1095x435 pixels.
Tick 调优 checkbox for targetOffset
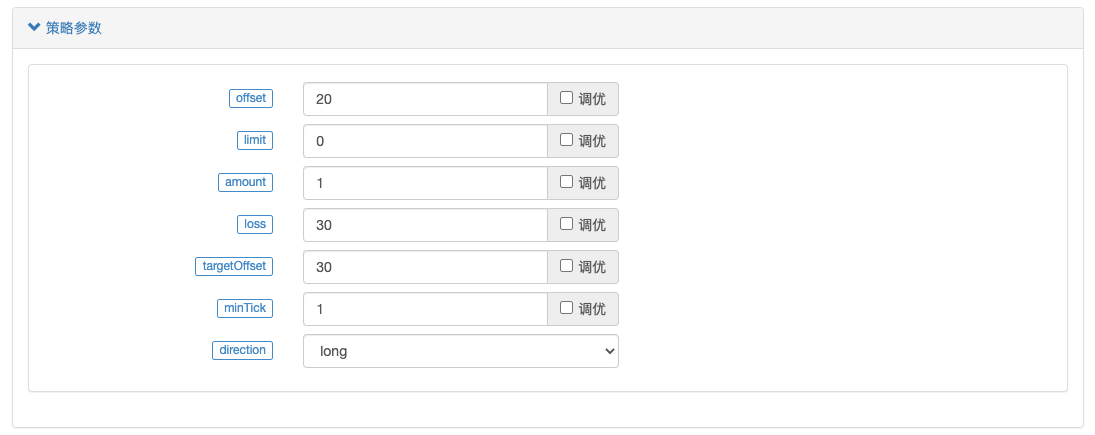[x=566, y=265]
